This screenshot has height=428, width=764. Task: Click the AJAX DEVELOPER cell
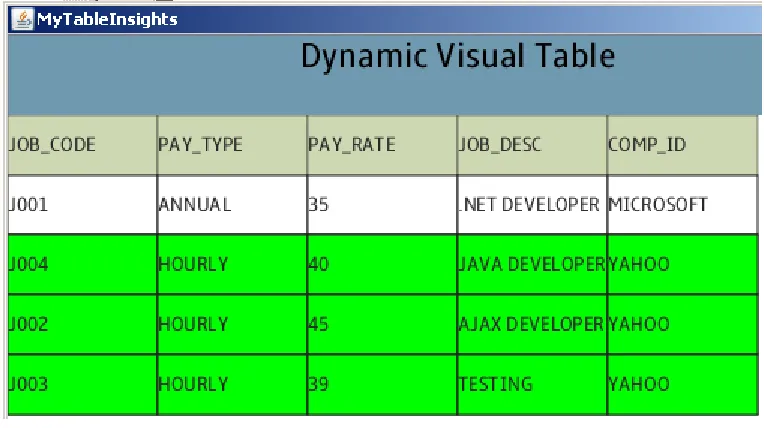(x=532, y=324)
